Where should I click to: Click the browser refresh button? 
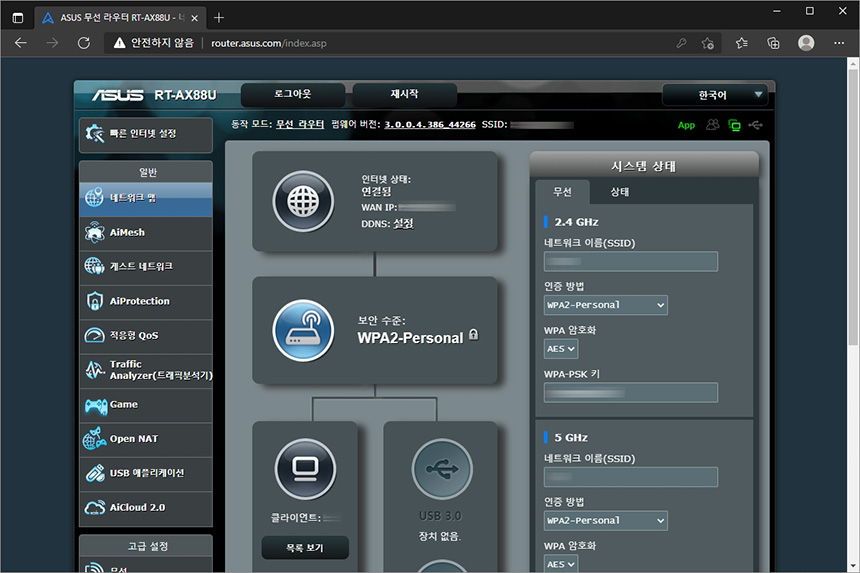(x=84, y=43)
